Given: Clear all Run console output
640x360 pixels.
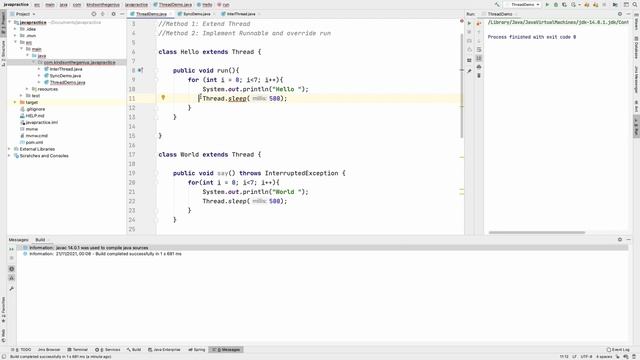Looking at the screenshot, I should tap(479, 76).
